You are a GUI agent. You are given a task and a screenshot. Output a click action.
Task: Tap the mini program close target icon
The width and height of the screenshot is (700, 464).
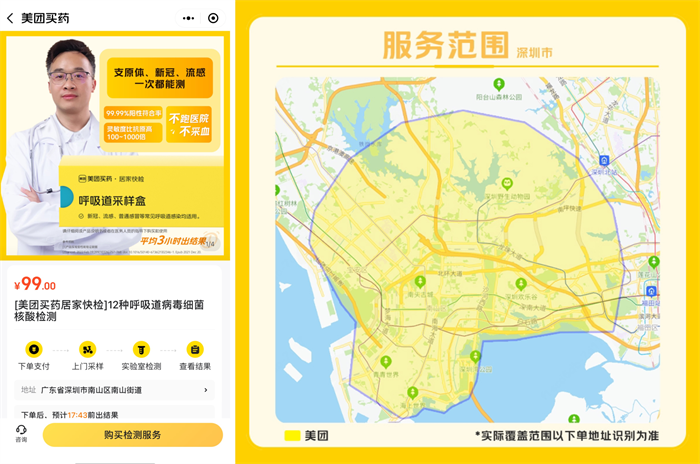[213, 18]
